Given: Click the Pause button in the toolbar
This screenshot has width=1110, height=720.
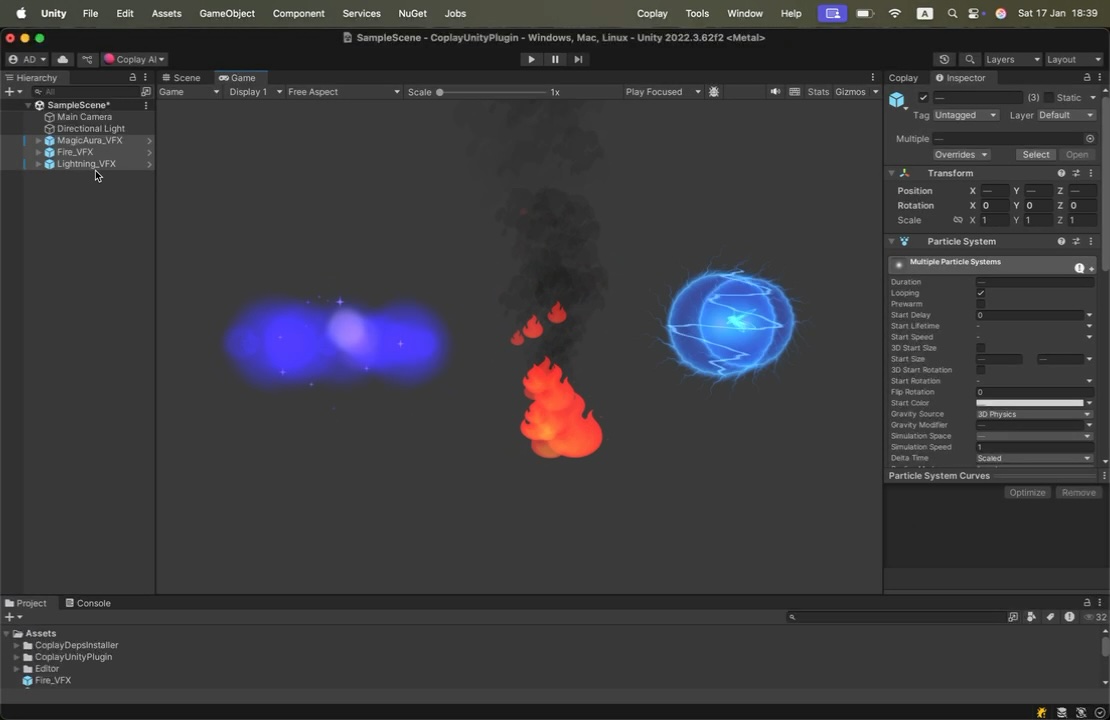Looking at the screenshot, I should click(x=555, y=59).
